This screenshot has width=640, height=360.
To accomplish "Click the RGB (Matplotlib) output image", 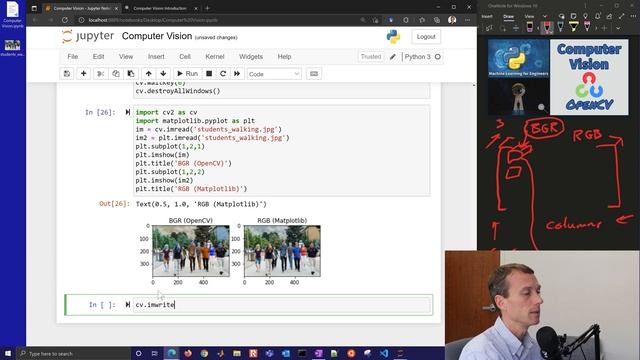I will 282,251.
